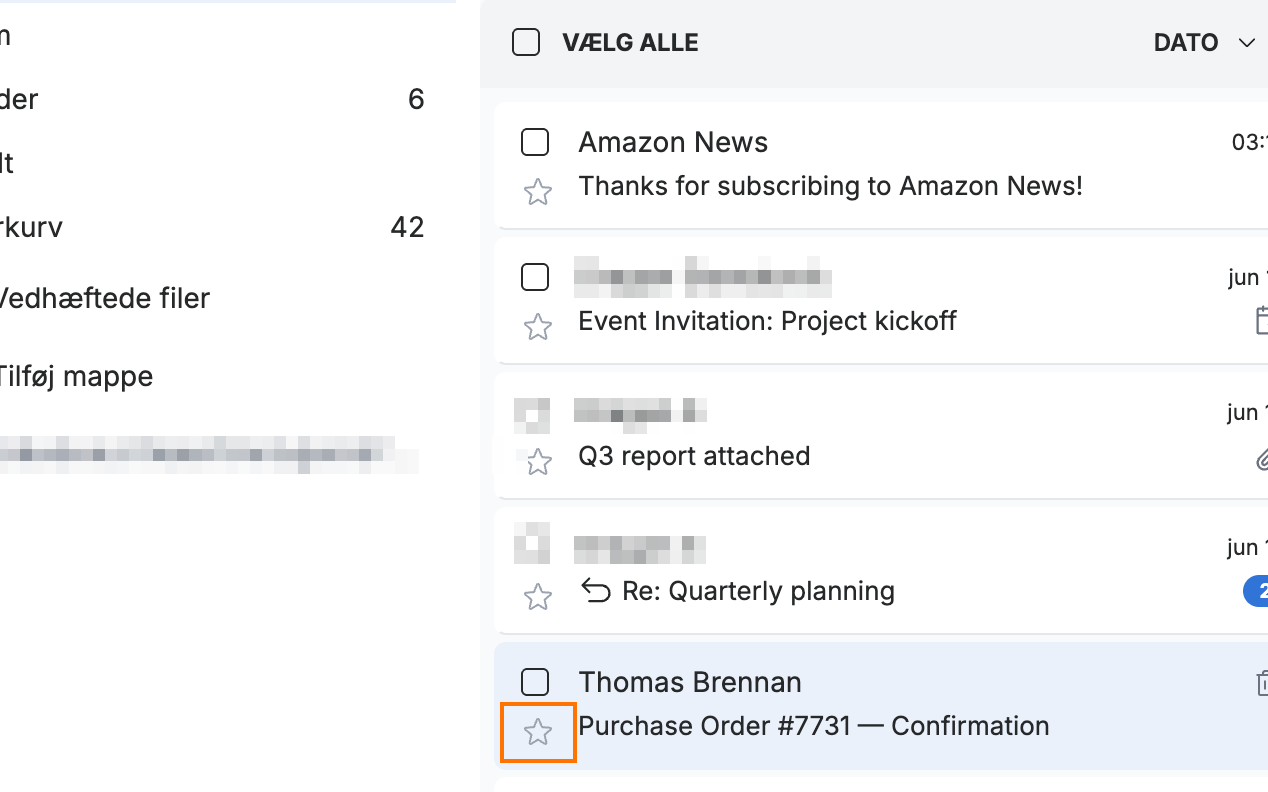1268x792 pixels.
Task: Select the Amazon News email checkbox
Action: tap(535, 142)
